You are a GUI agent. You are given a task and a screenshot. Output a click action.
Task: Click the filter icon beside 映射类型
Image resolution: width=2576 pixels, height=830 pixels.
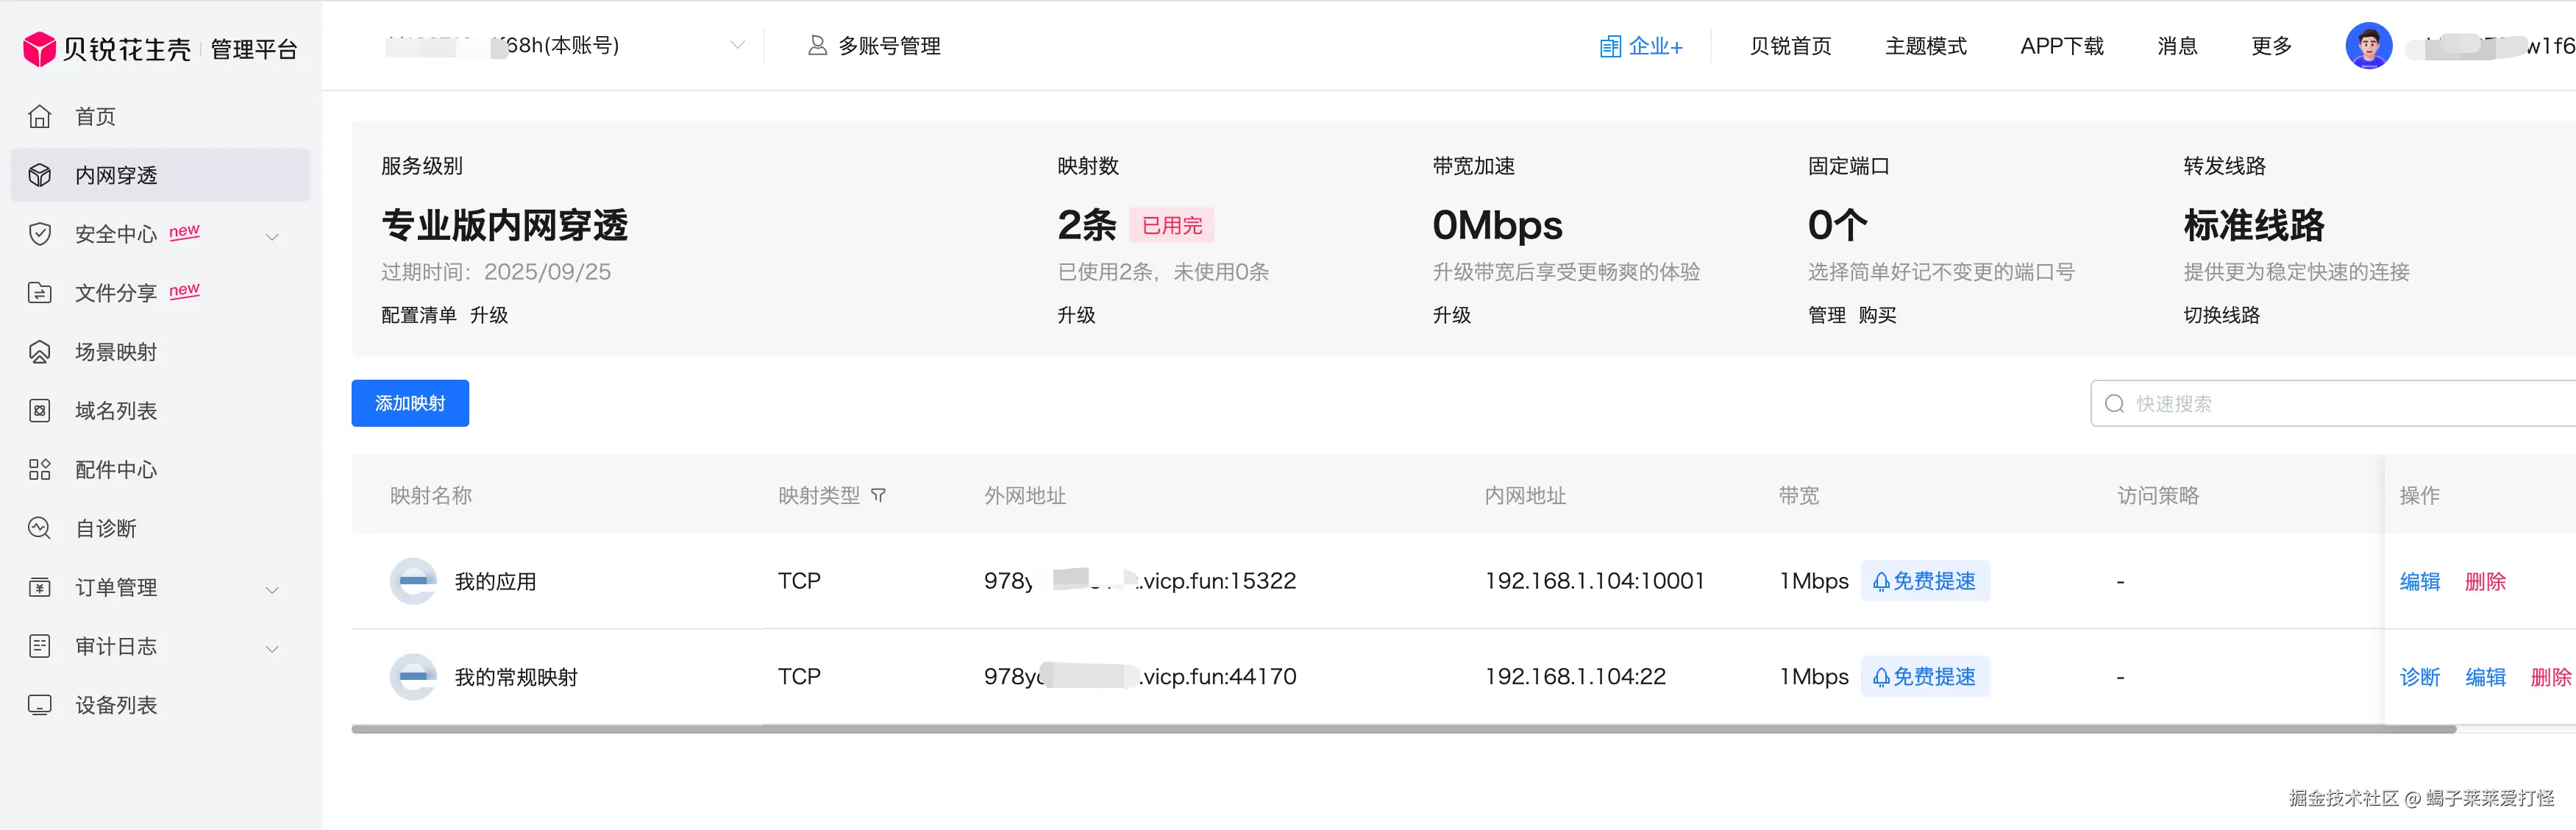[878, 496]
